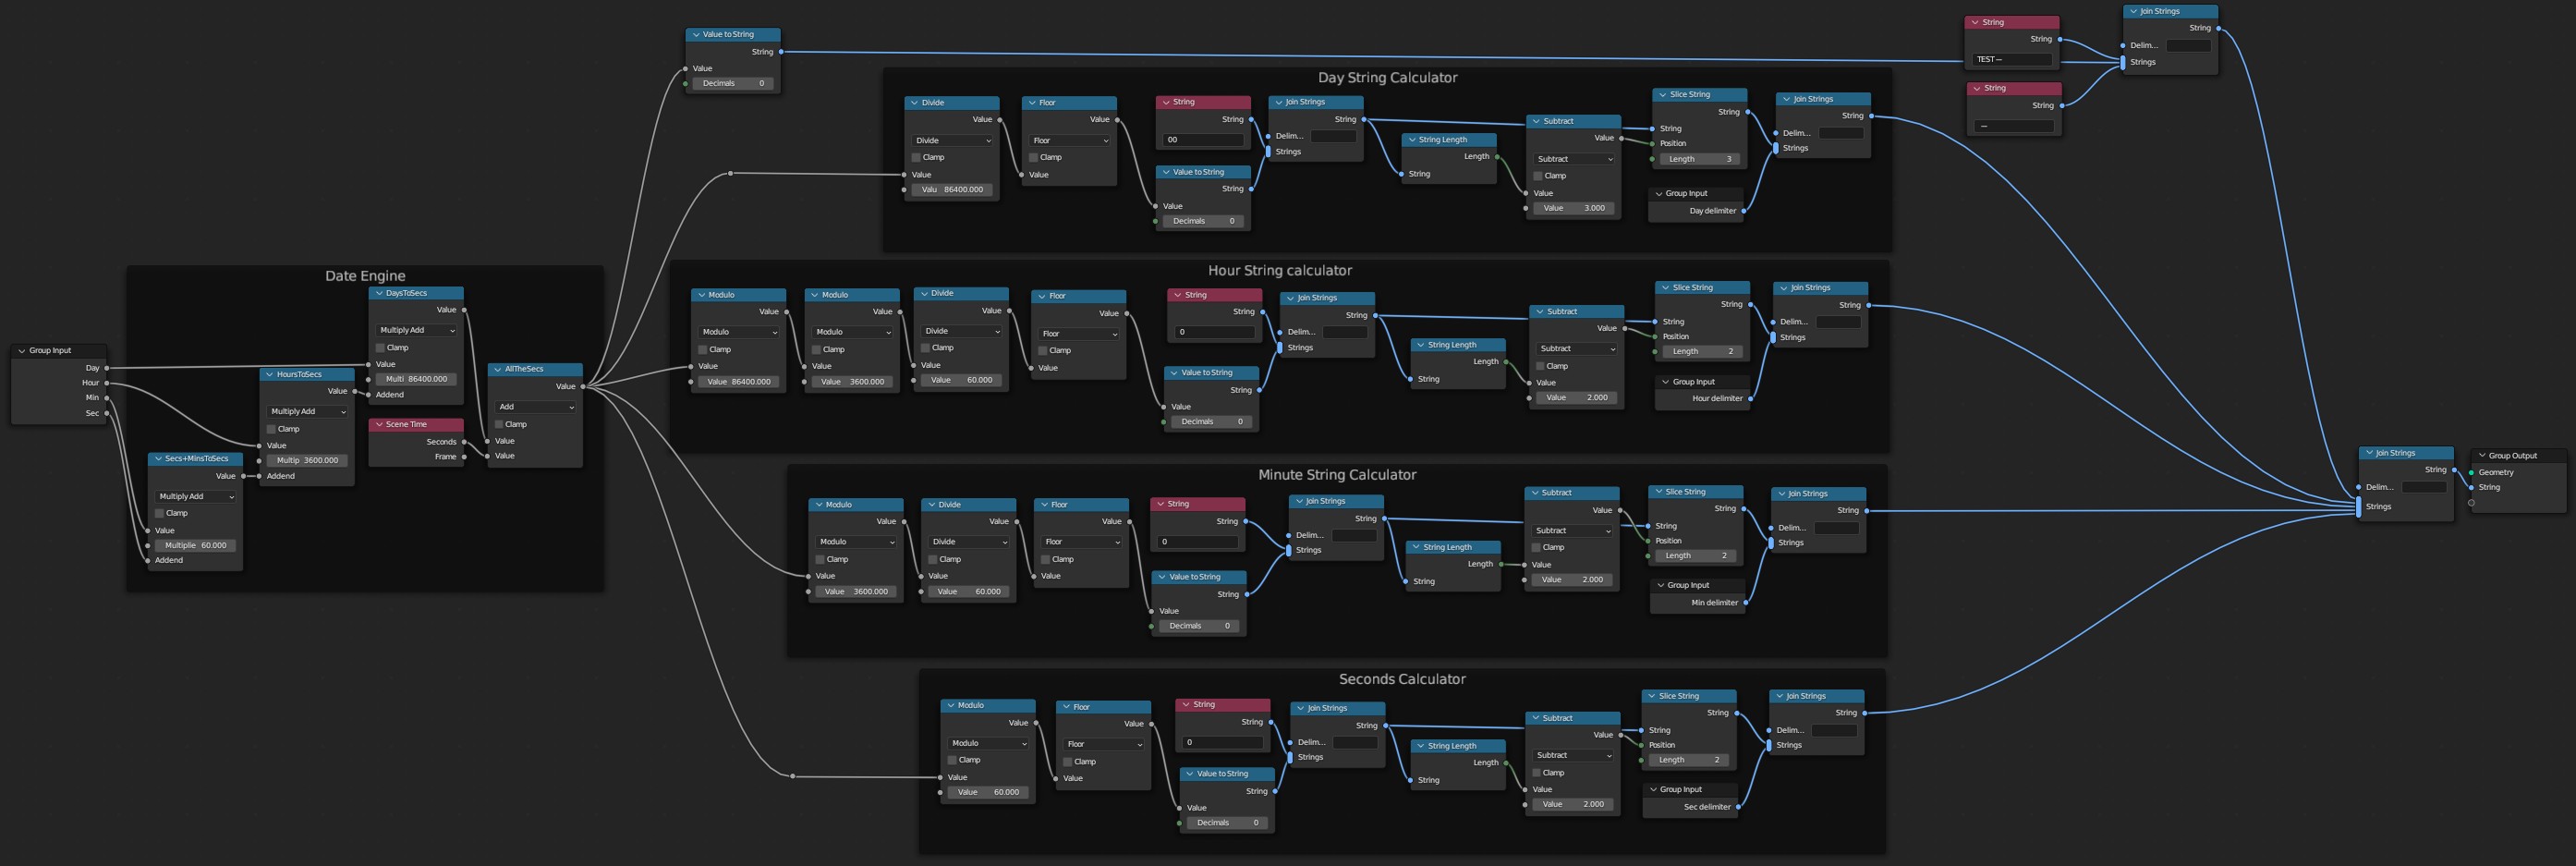Click the Multi 86400.000 field in DaysToSecs
Screen dimensions: 2576x866
pos(416,380)
